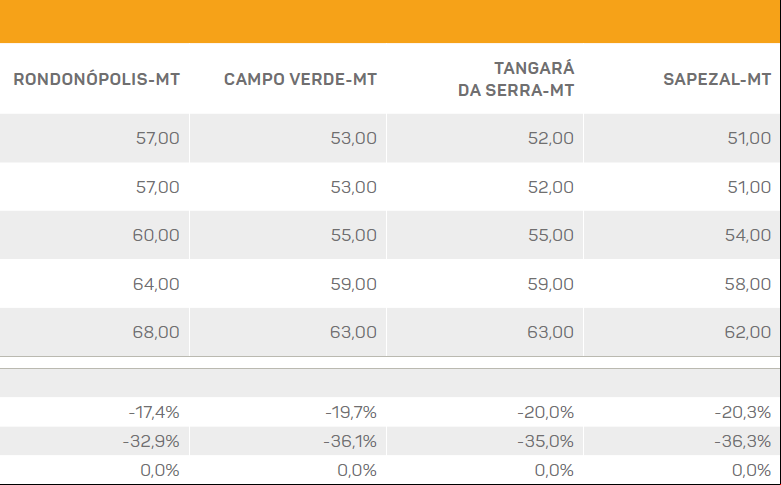The height and width of the screenshot is (485, 781).
Task: Click the orange banner at the top
Action: 390,21
